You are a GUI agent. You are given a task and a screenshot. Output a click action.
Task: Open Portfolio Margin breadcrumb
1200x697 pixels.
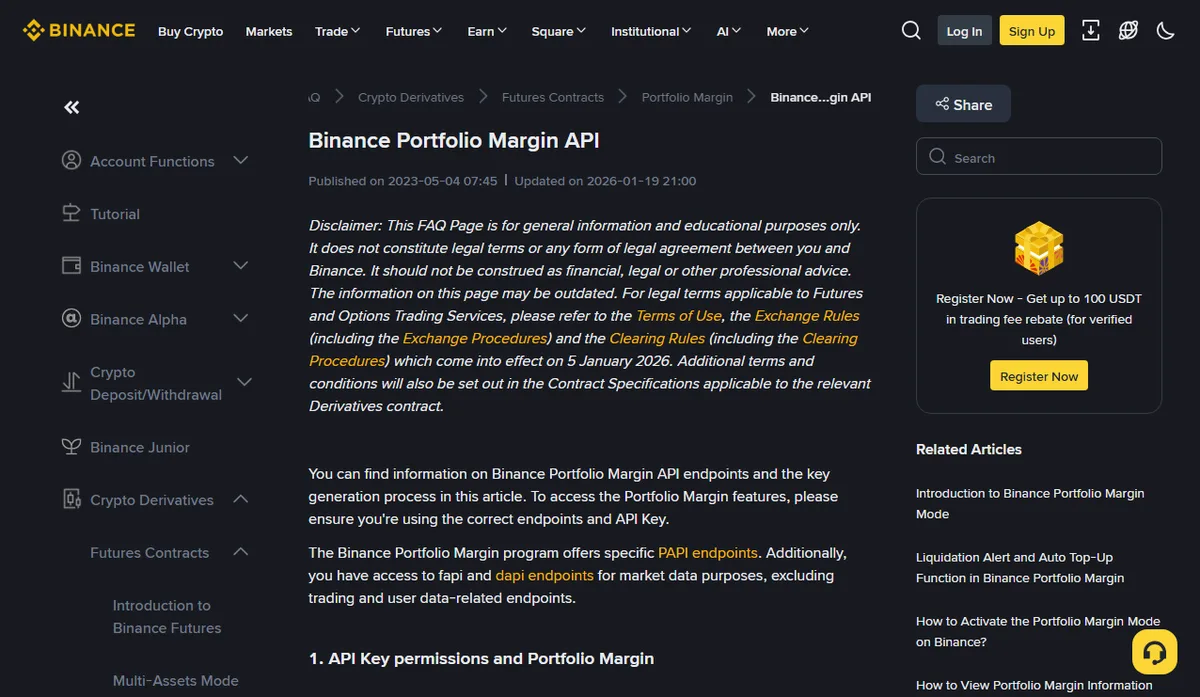[x=687, y=97]
